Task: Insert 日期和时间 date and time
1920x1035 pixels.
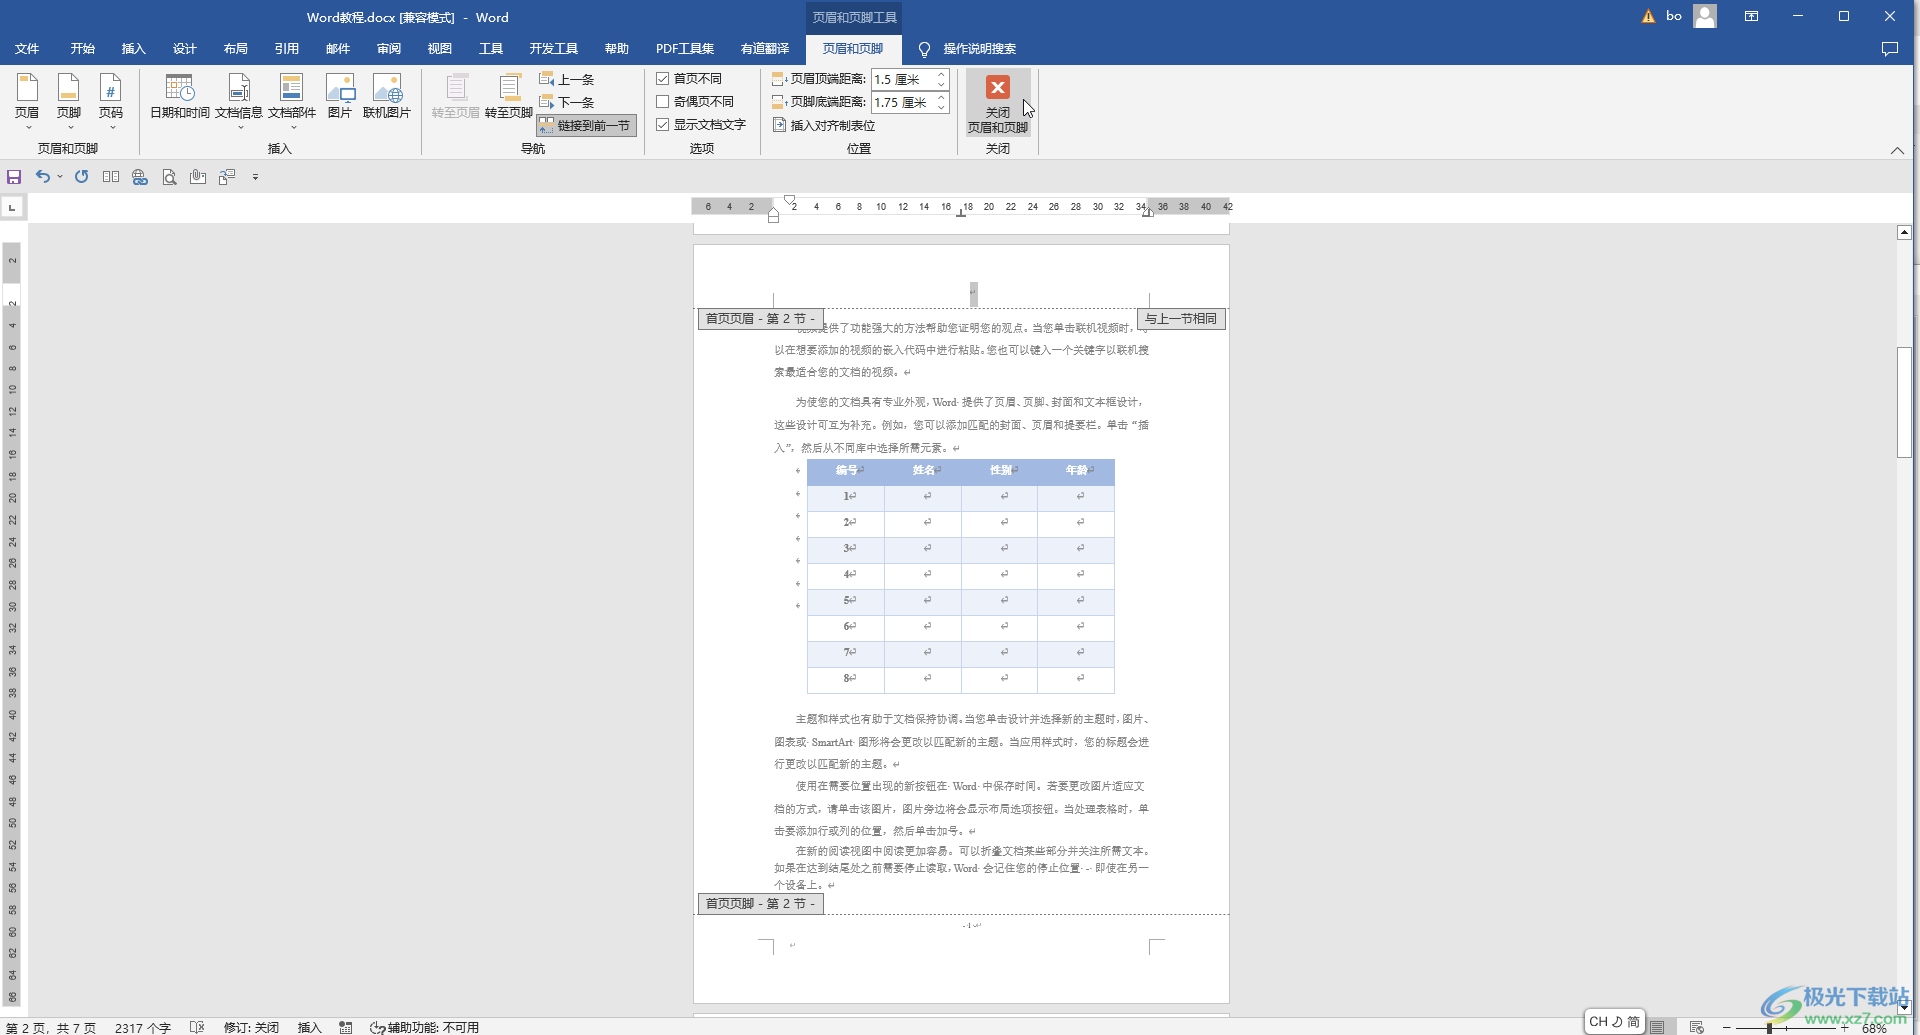Action: 180,97
